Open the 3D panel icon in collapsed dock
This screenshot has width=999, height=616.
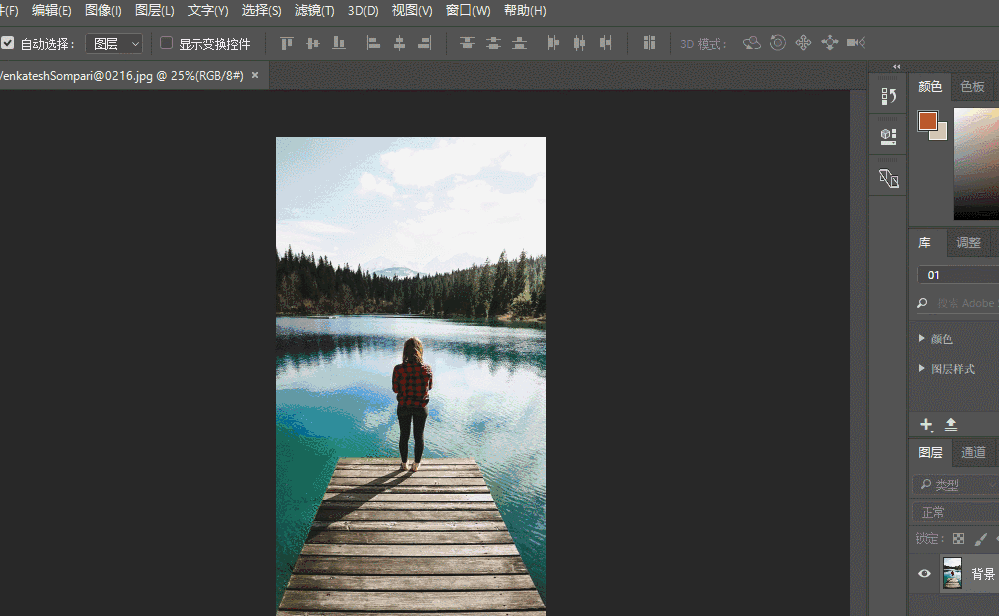[888, 178]
